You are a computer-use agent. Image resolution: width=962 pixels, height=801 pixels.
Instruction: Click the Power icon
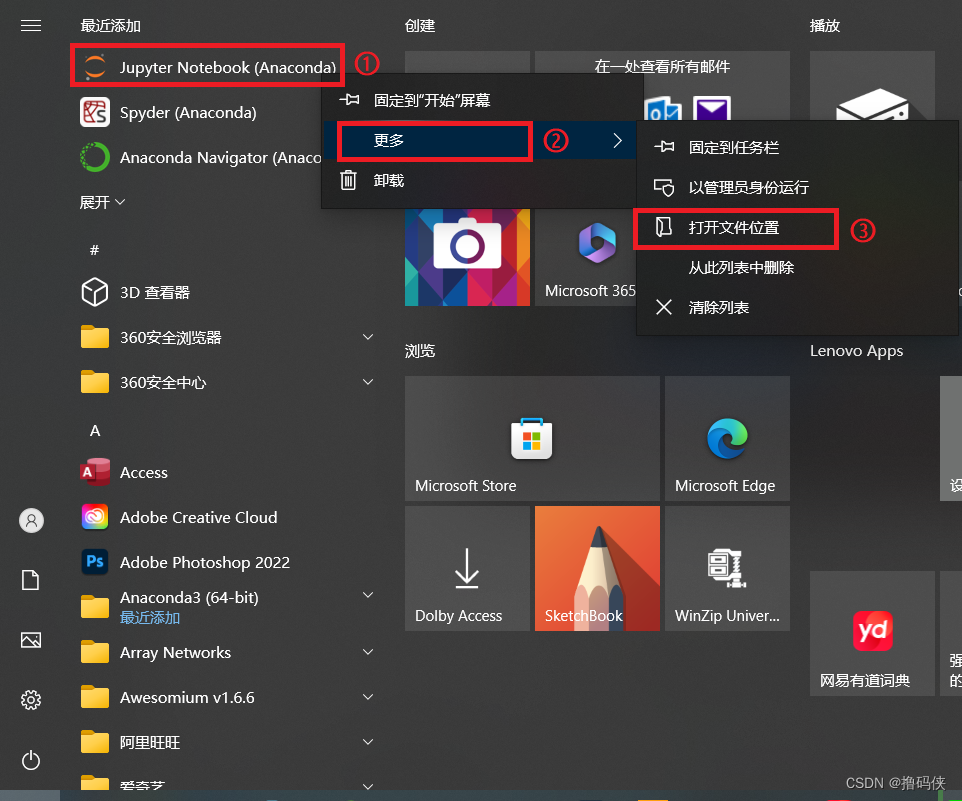[31, 761]
